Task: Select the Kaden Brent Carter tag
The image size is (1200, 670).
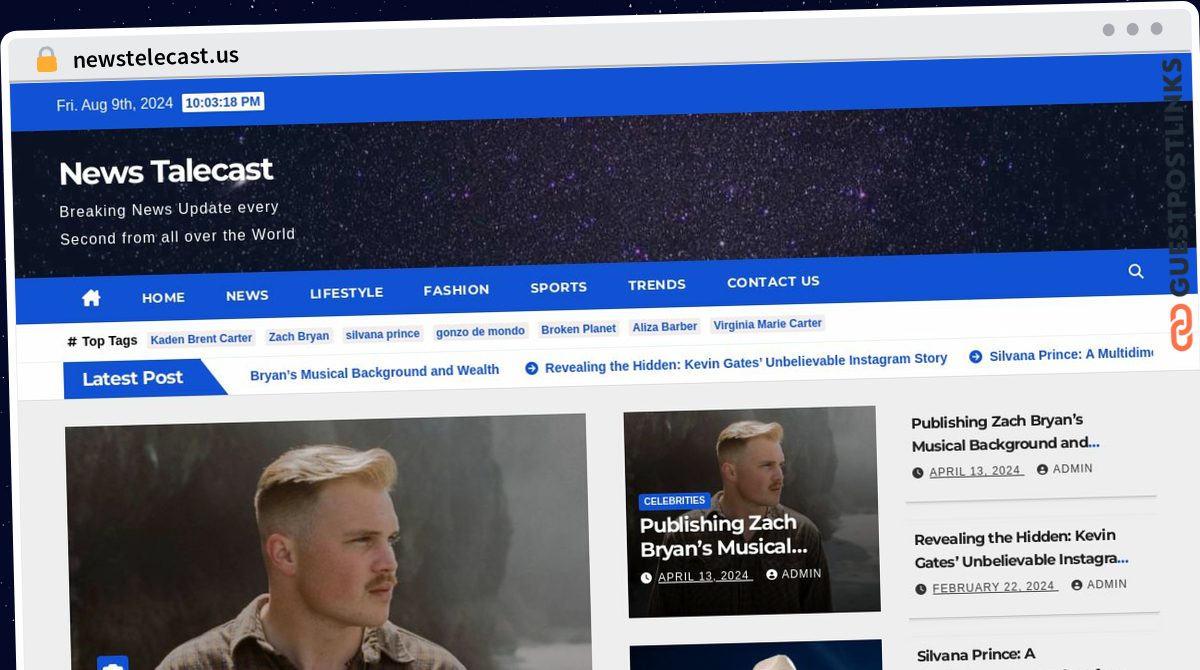Action: [201, 339]
